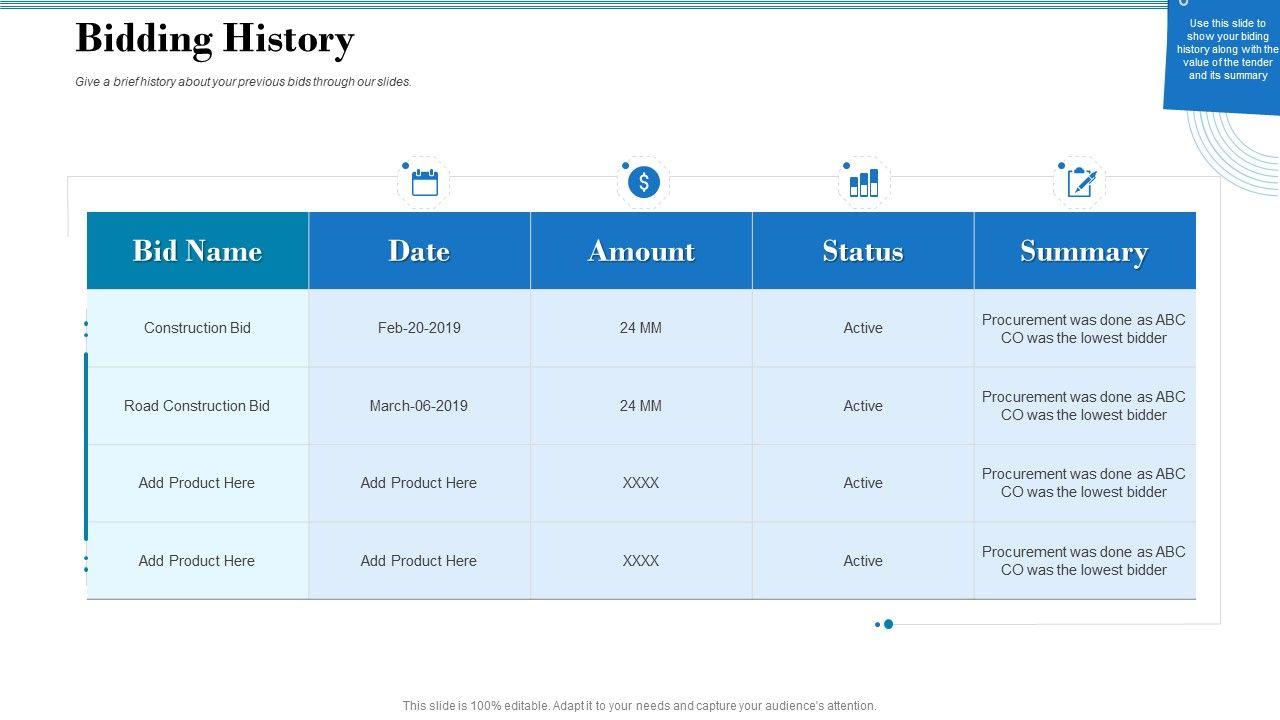Click the bar chart icon above Status

point(864,182)
